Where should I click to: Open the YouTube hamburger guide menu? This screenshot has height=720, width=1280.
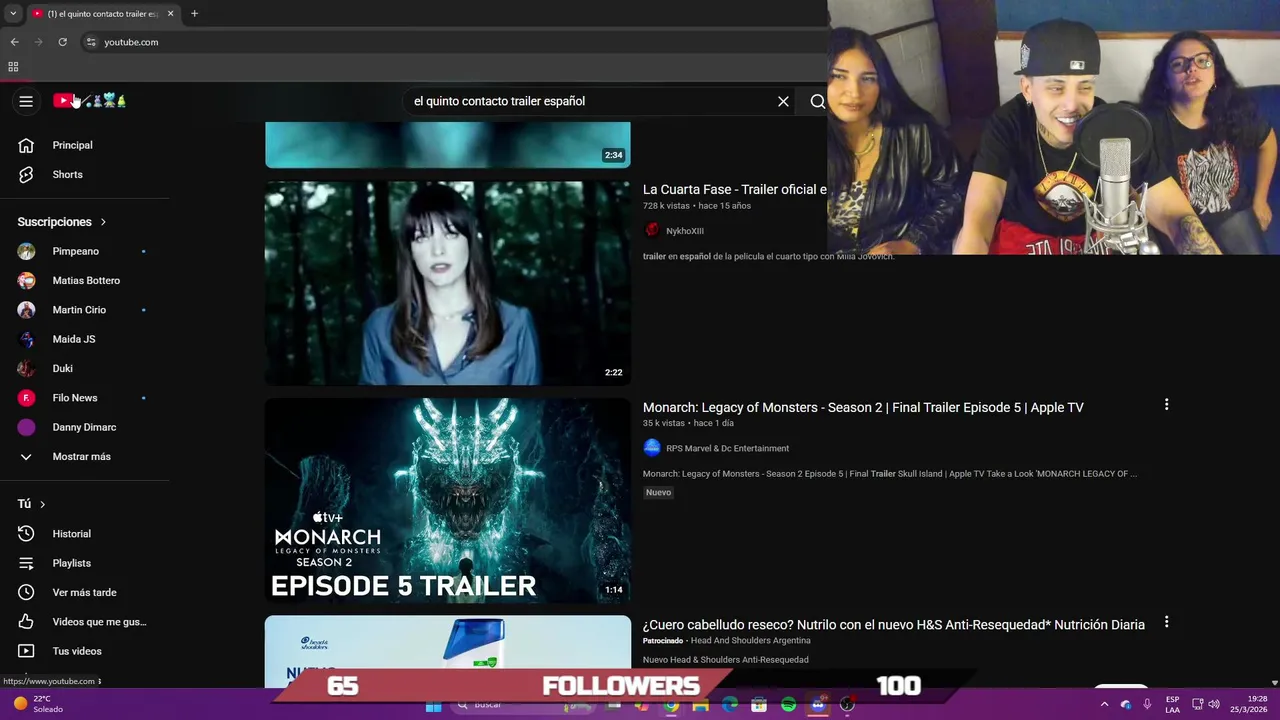26,101
